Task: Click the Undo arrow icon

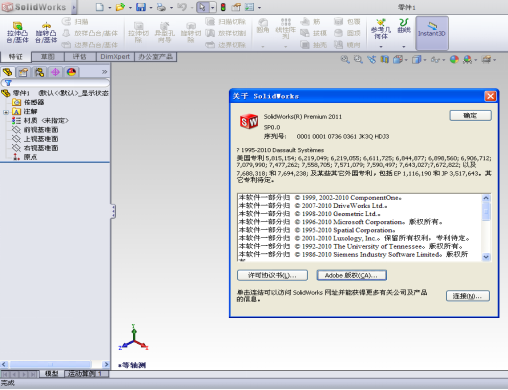Action: click(x=182, y=7)
